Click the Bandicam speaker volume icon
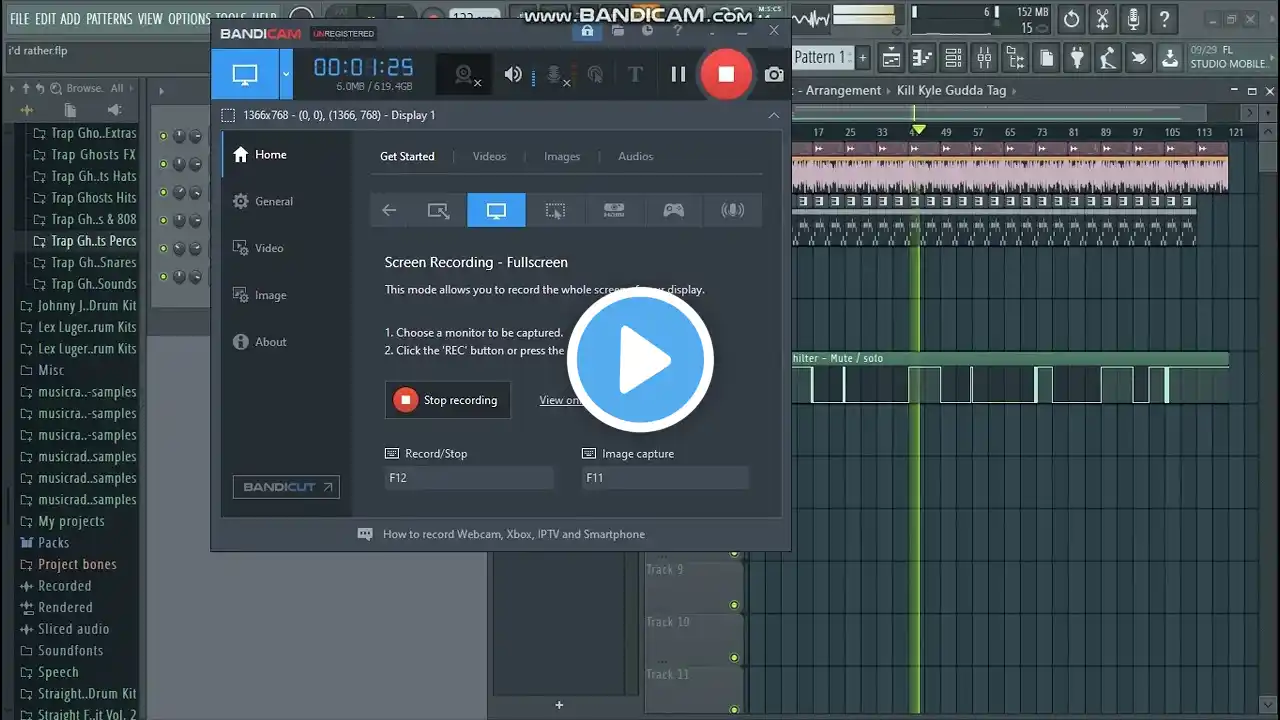This screenshot has height=720, width=1280. tap(513, 74)
